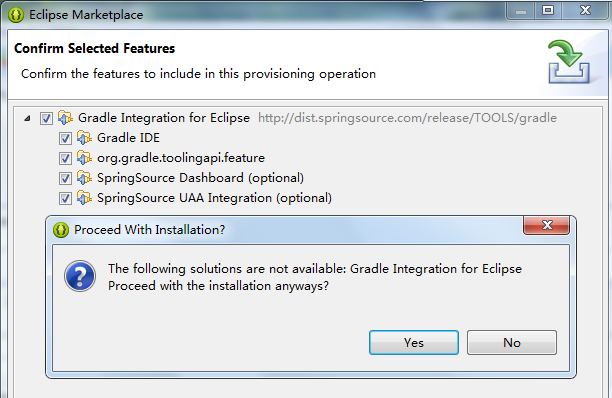This screenshot has height=398, width=612.
Task: Click the org.gradle.toolingapi.feature icon
Action: [x=84, y=158]
